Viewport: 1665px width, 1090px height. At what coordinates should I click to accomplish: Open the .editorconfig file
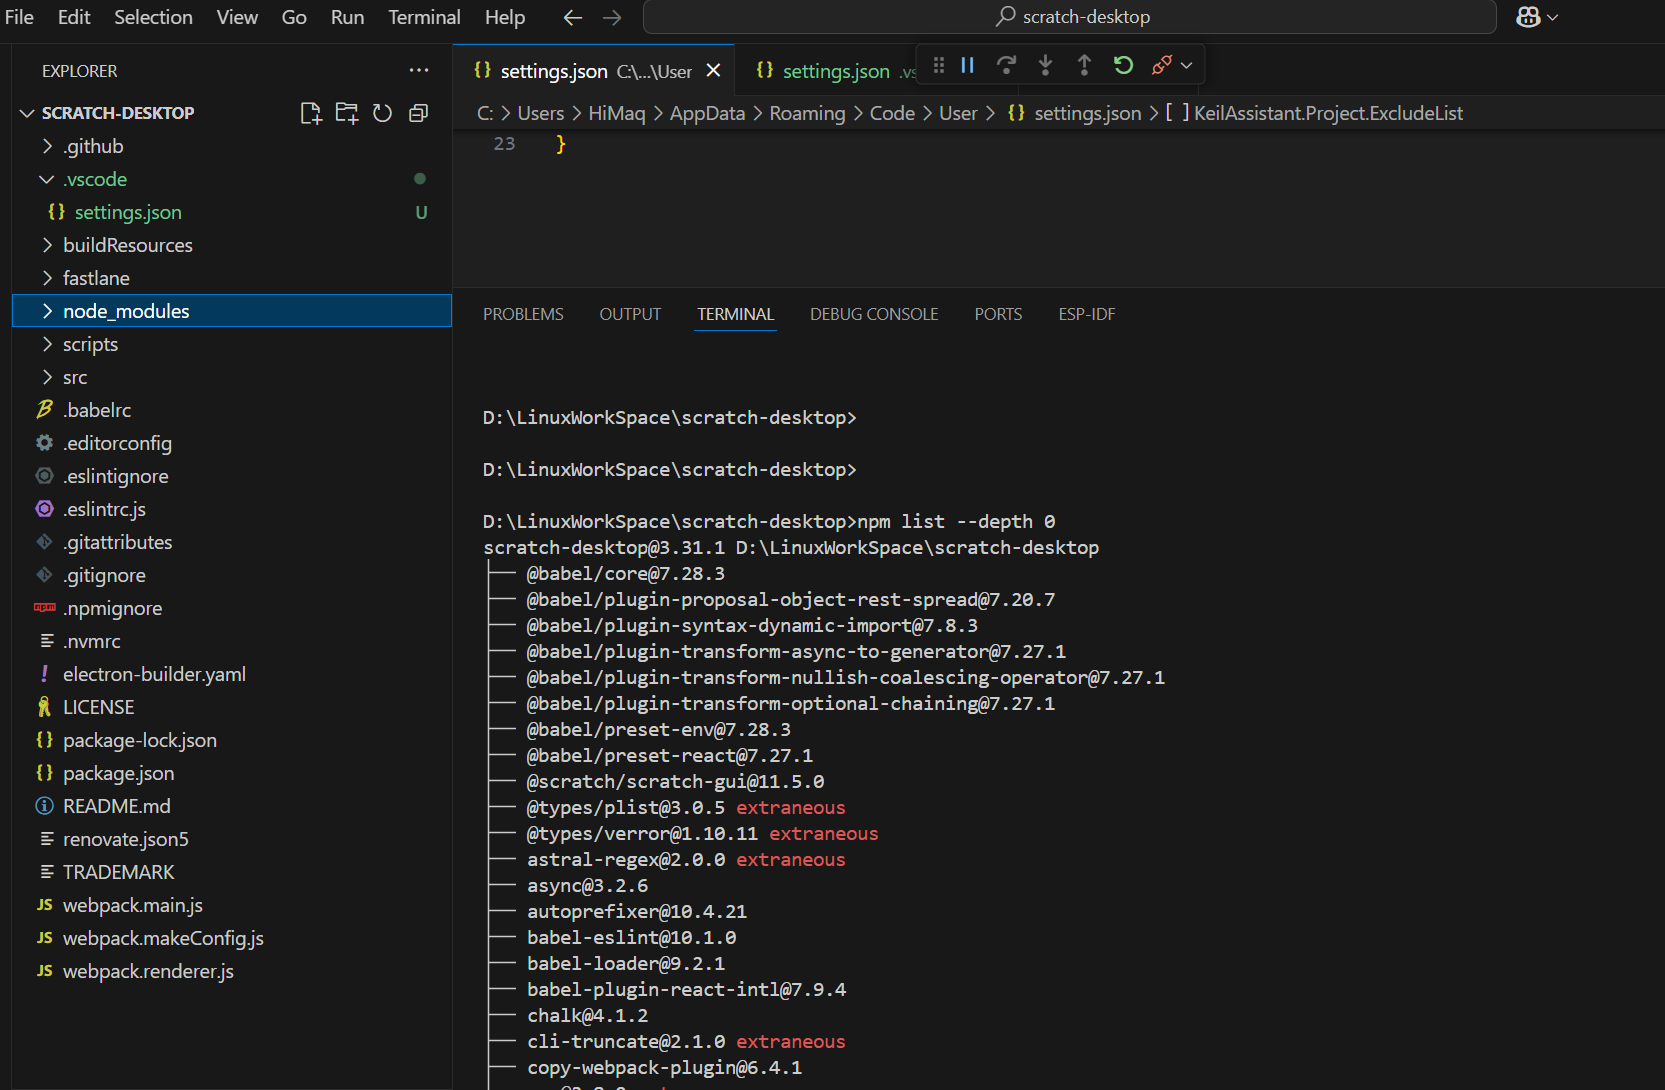232,443
